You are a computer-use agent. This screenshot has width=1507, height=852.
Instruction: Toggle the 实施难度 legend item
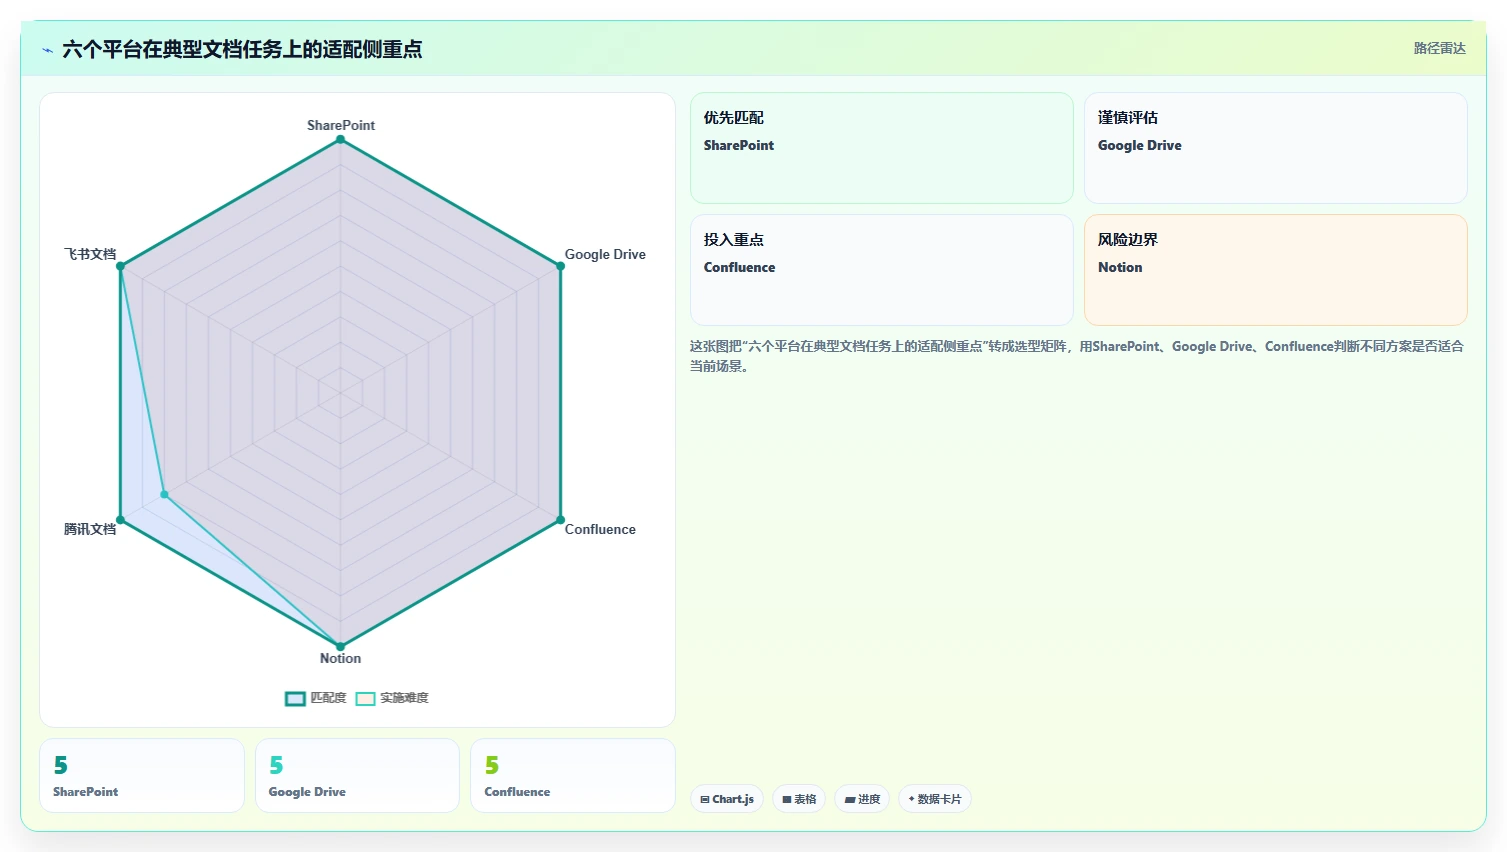pyautogui.click(x=392, y=698)
